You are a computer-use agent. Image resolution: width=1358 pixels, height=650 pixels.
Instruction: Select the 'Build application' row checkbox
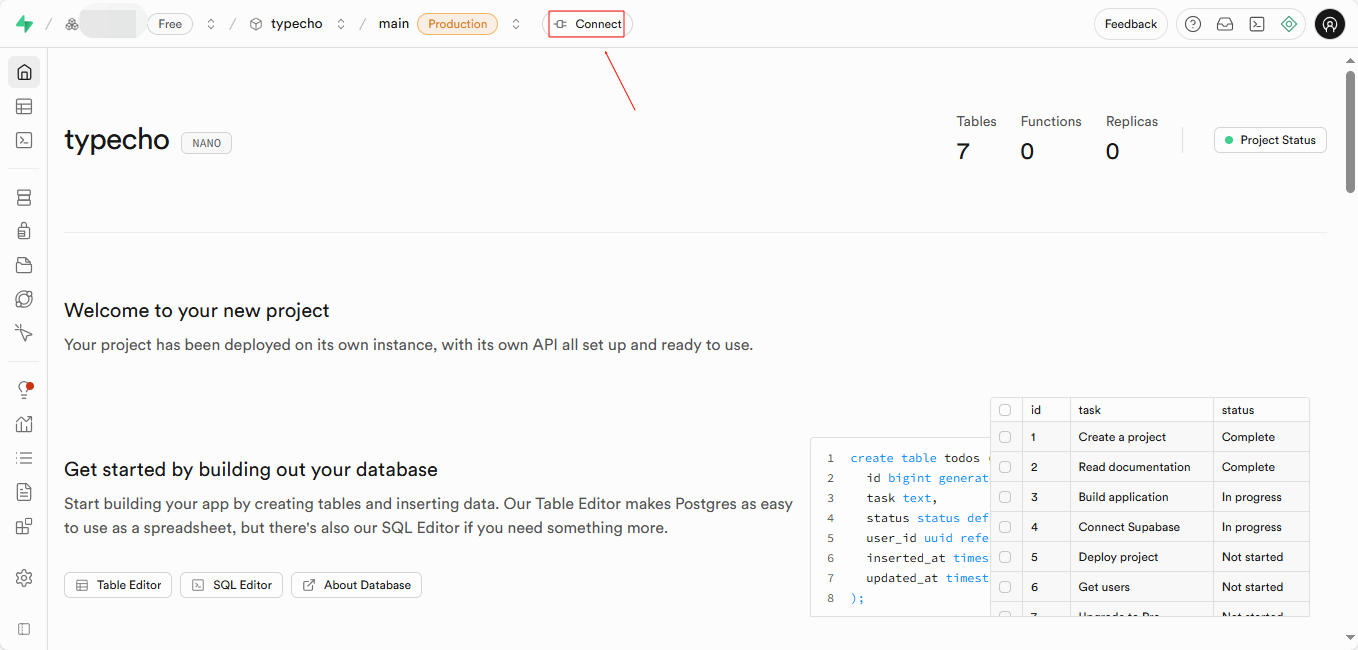1005,497
